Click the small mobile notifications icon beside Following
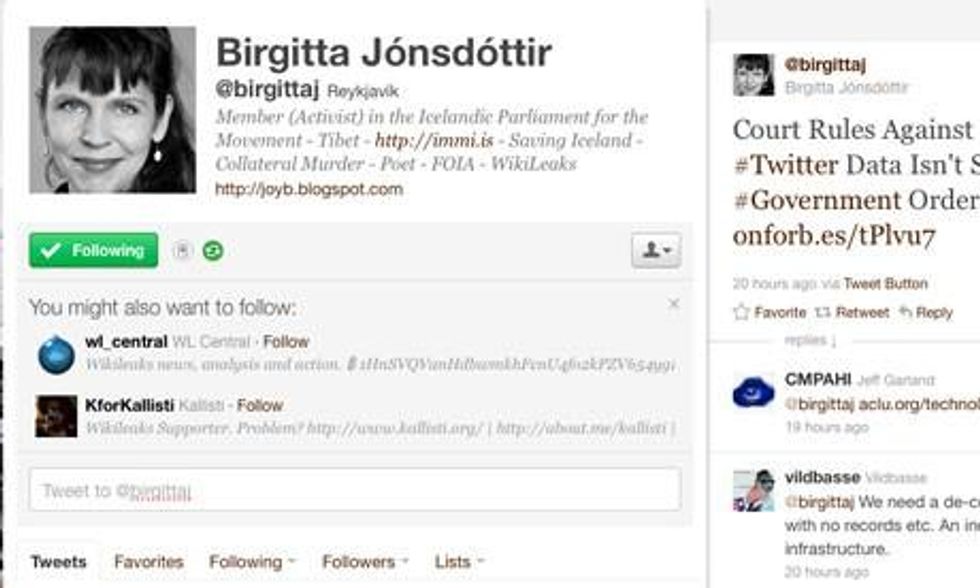Image resolution: width=980 pixels, height=588 pixels. click(x=182, y=251)
